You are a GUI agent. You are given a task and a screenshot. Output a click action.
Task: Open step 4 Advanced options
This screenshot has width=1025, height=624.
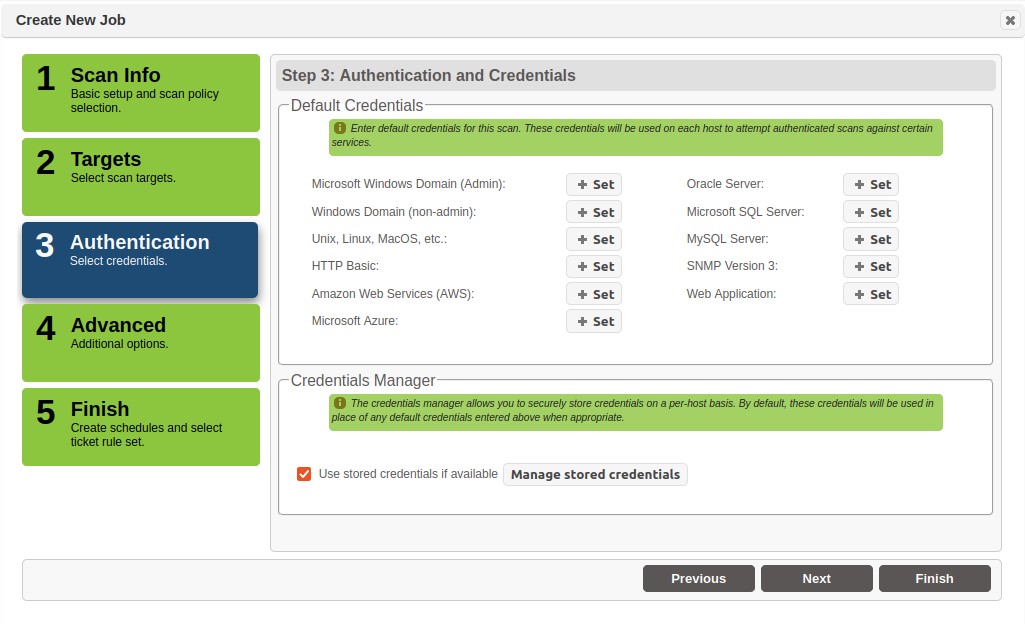click(141, 342)
